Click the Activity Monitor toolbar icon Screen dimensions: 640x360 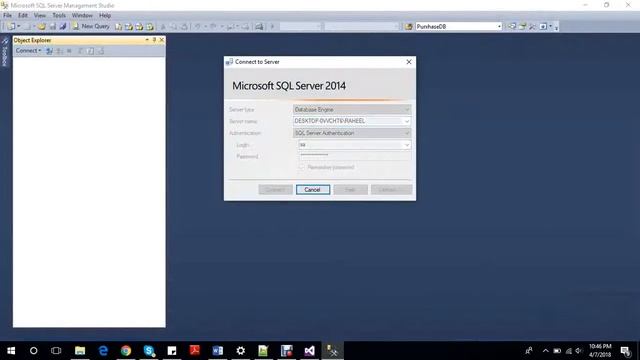tap(259, 27)
